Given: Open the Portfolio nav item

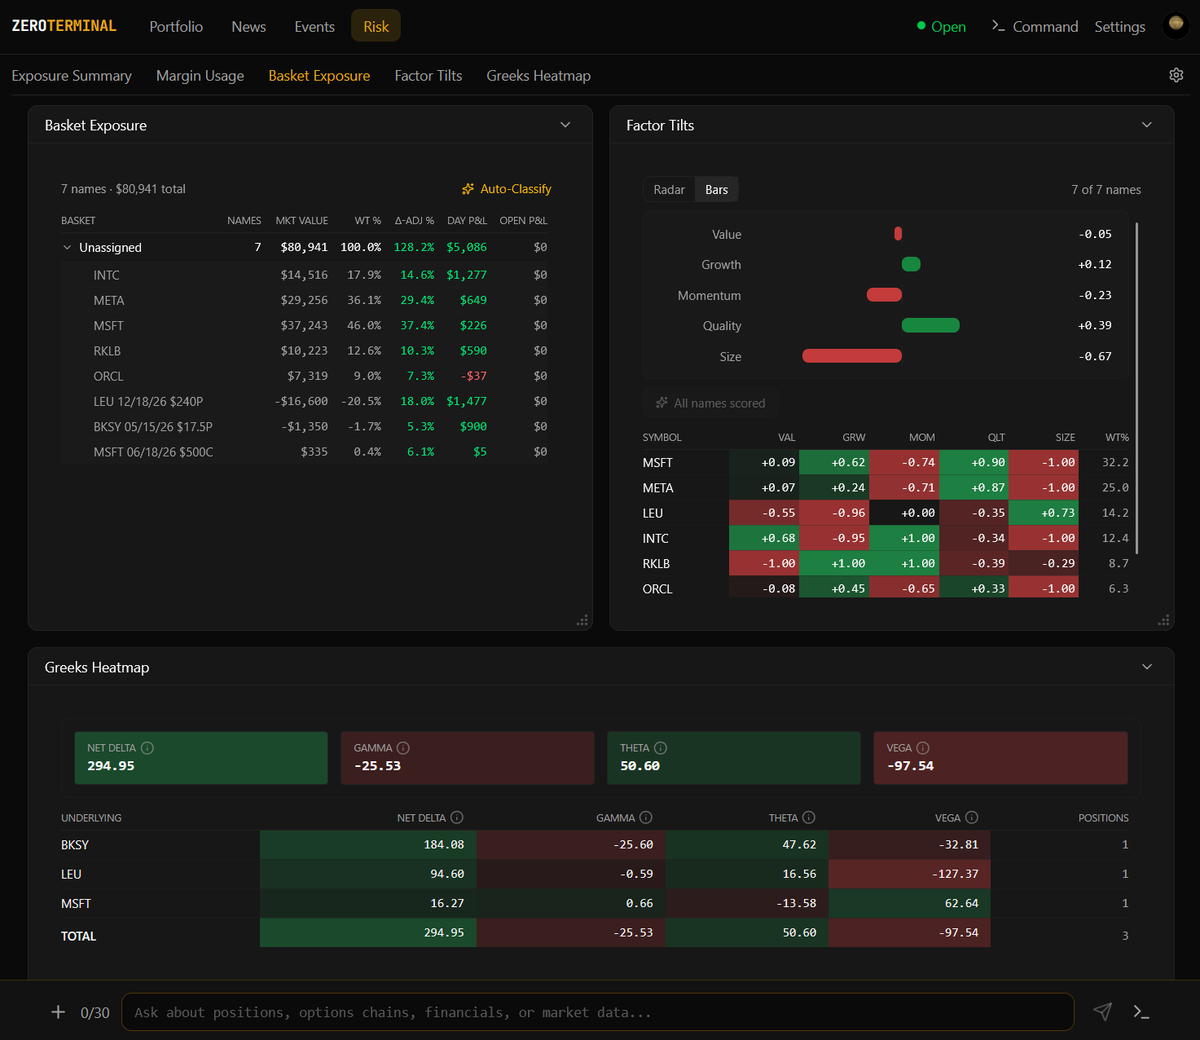Looking at the screenshot, I should (176, 27).
